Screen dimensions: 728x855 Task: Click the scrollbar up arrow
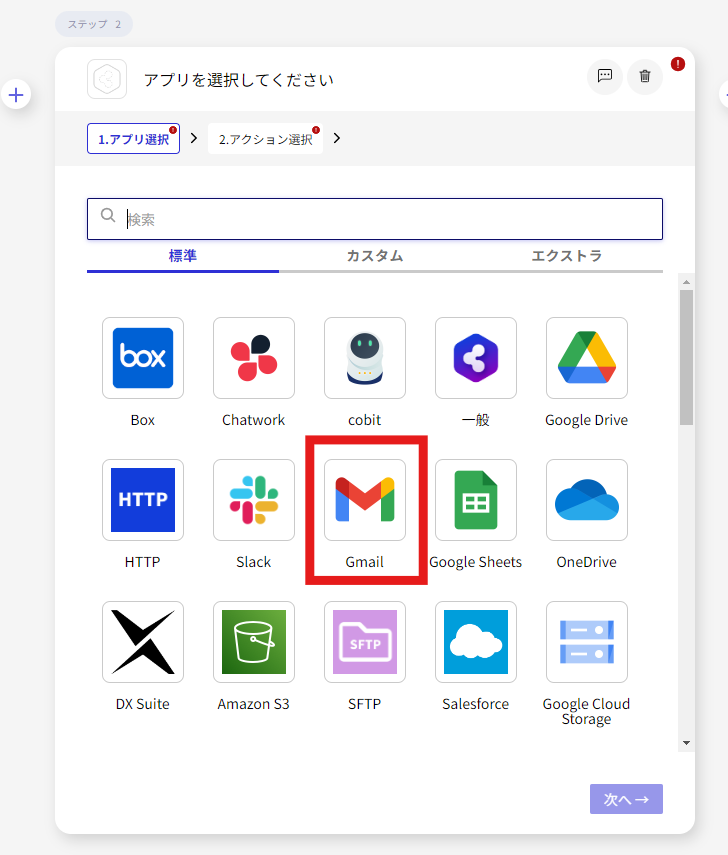point(687,282)
